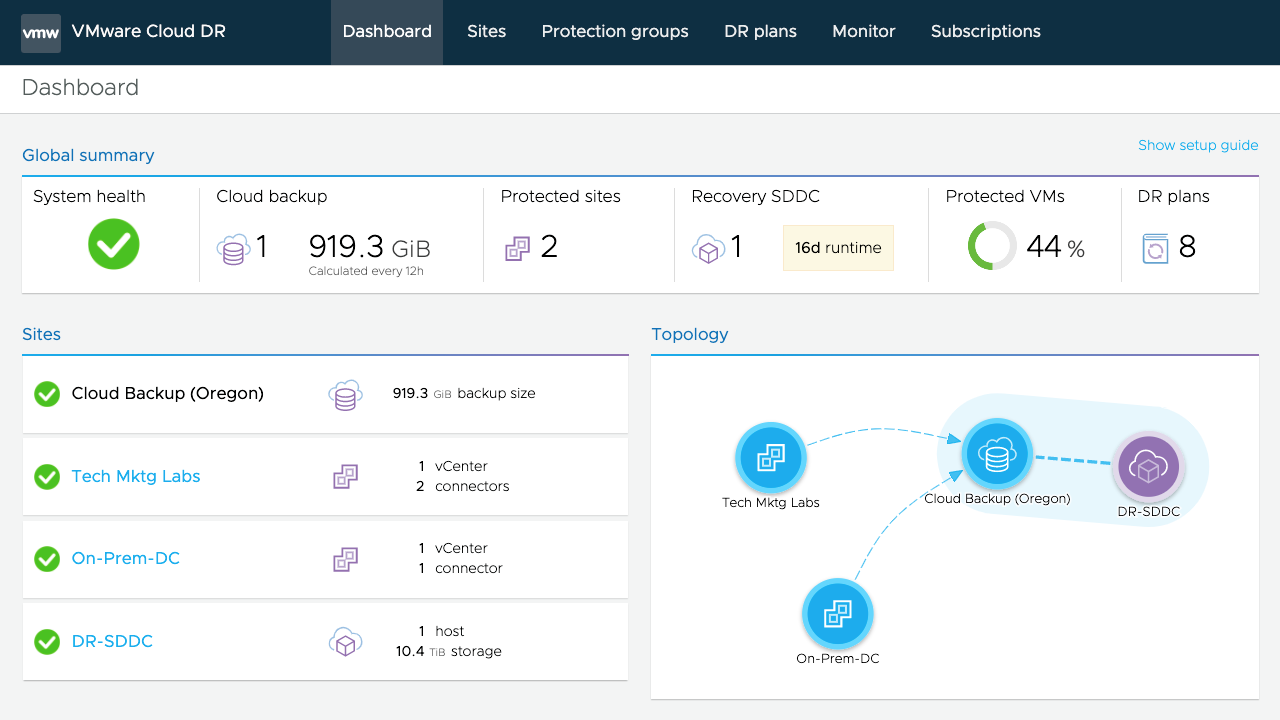Click the Show setup guide link

click(1198, 145)
